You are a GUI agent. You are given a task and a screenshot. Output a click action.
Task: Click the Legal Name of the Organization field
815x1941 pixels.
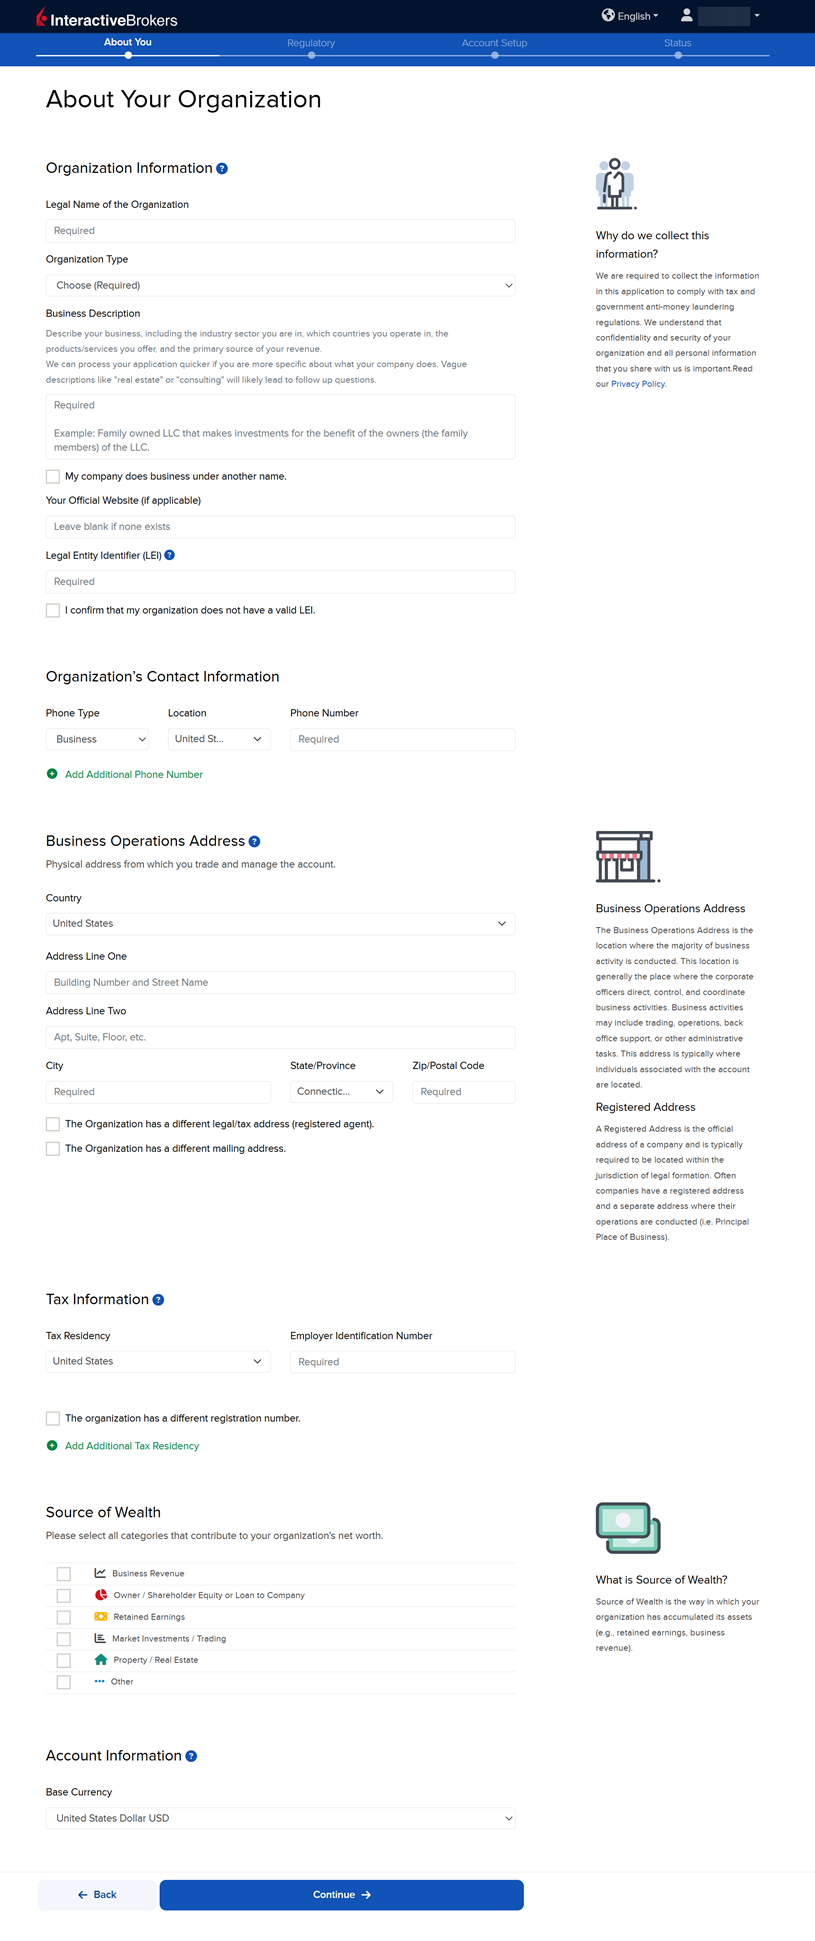click(280, 231)
